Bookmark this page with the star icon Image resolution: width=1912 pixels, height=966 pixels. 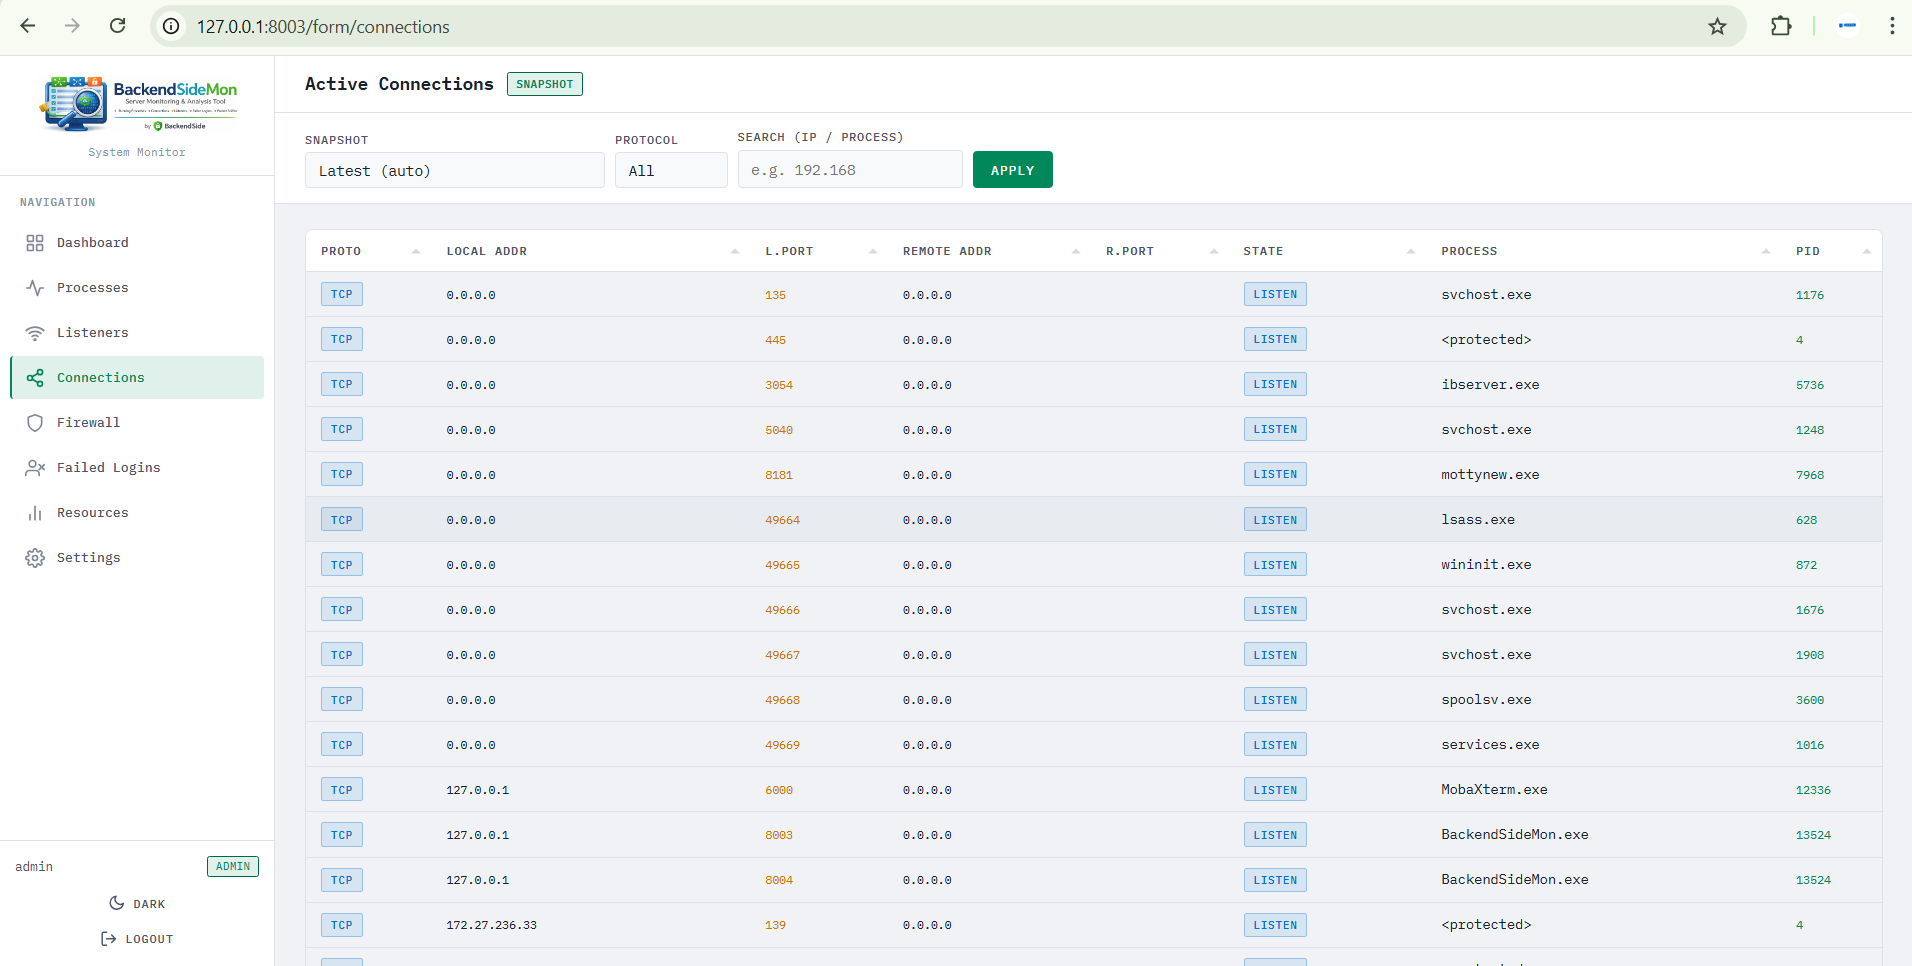[1717, 27]
